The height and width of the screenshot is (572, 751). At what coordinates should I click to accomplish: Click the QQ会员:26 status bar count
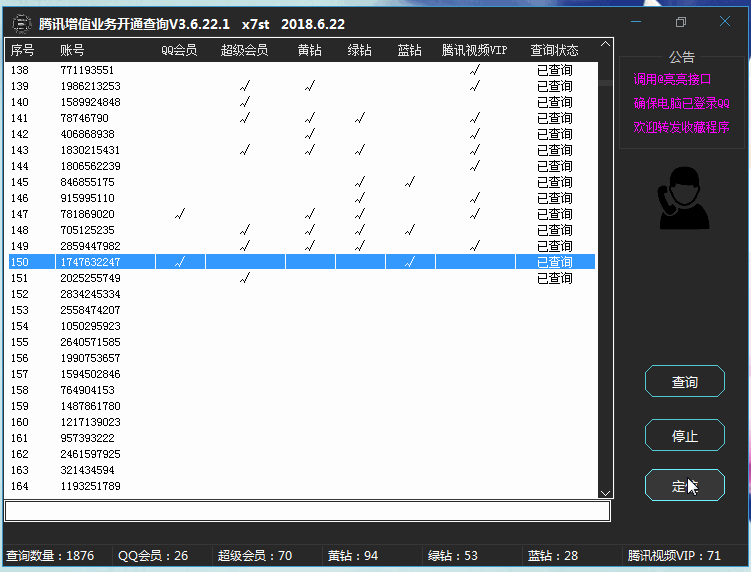coord(153,555)
